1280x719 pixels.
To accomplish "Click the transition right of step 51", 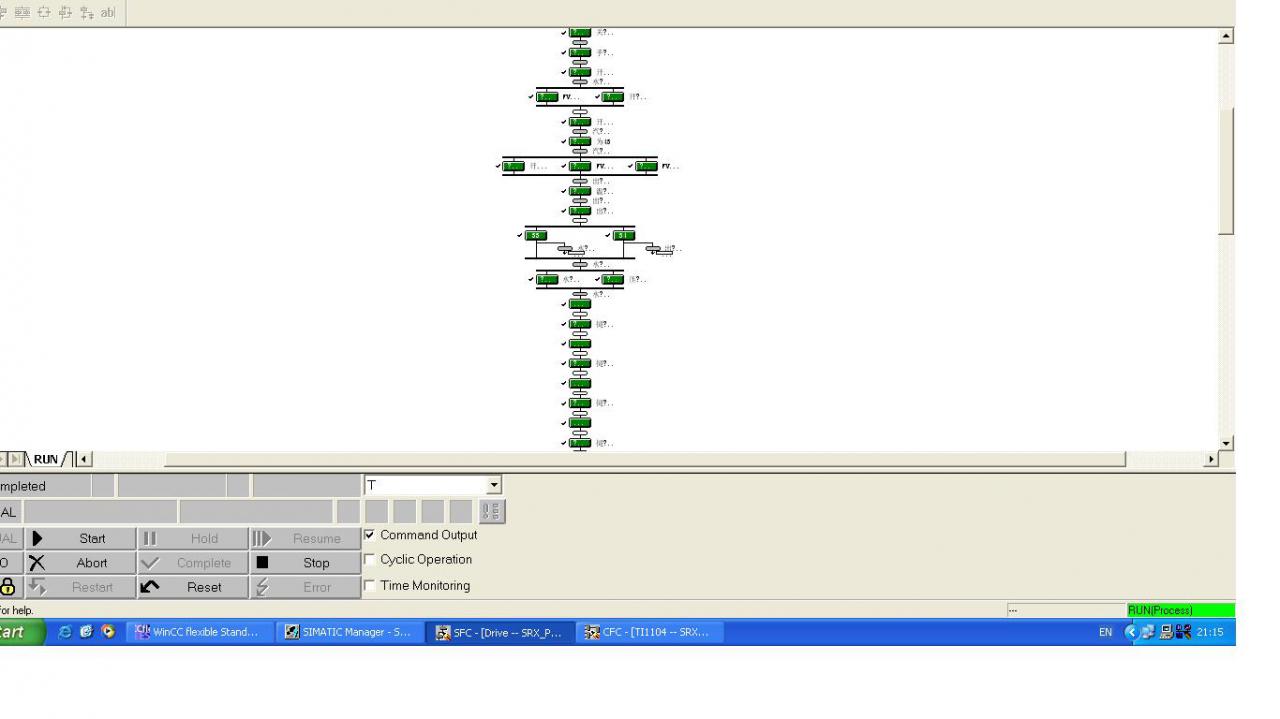I will [x=654, y=248].
